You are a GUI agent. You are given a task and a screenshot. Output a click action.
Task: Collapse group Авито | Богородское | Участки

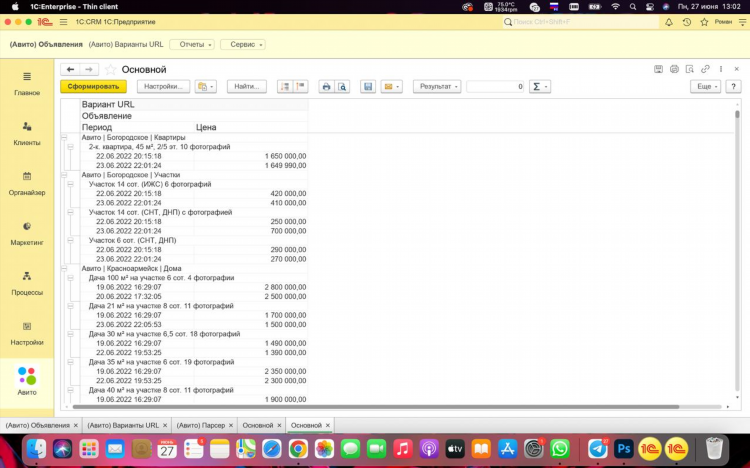coord(64,175)
